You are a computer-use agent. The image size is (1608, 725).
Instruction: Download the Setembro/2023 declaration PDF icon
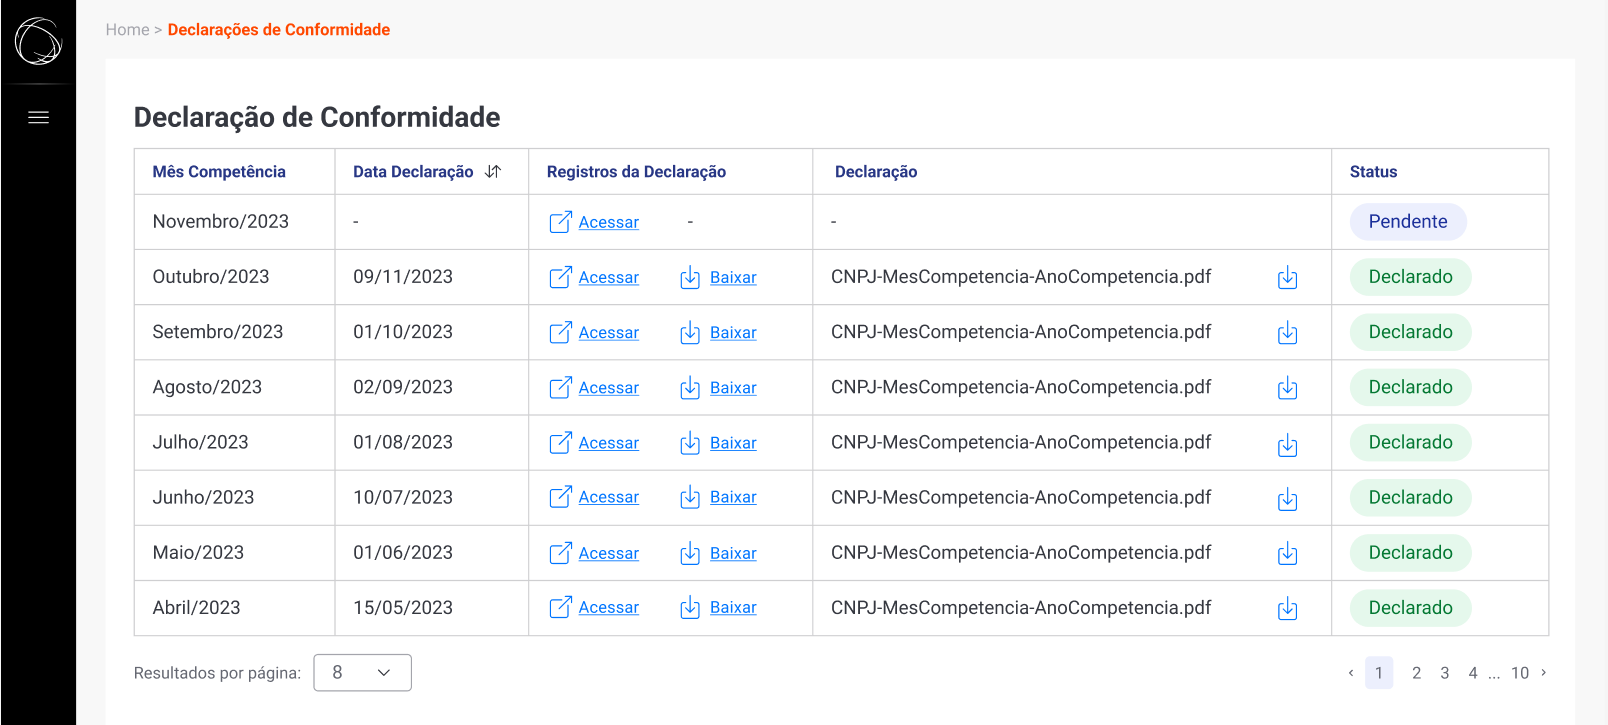pyautogui.click(x=1288, y=333)
